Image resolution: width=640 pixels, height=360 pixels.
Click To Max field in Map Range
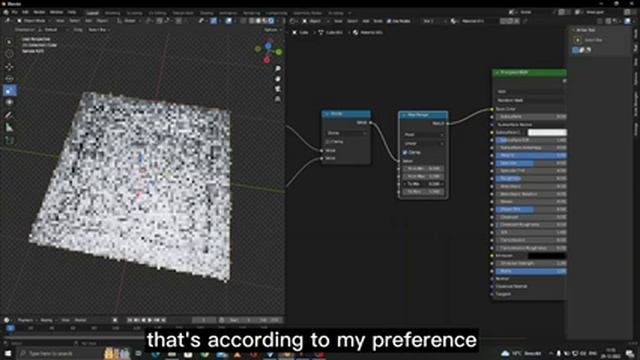point(423,191)
